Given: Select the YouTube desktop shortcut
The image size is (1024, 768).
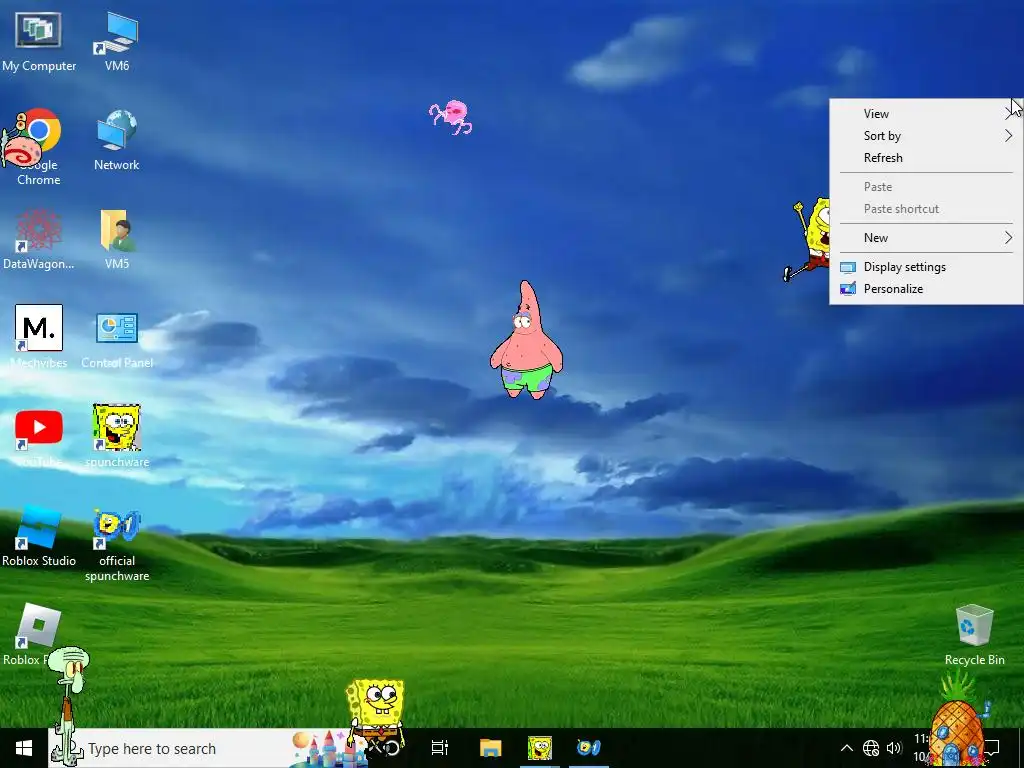Looking at the screenshot, I should point(39,438).
